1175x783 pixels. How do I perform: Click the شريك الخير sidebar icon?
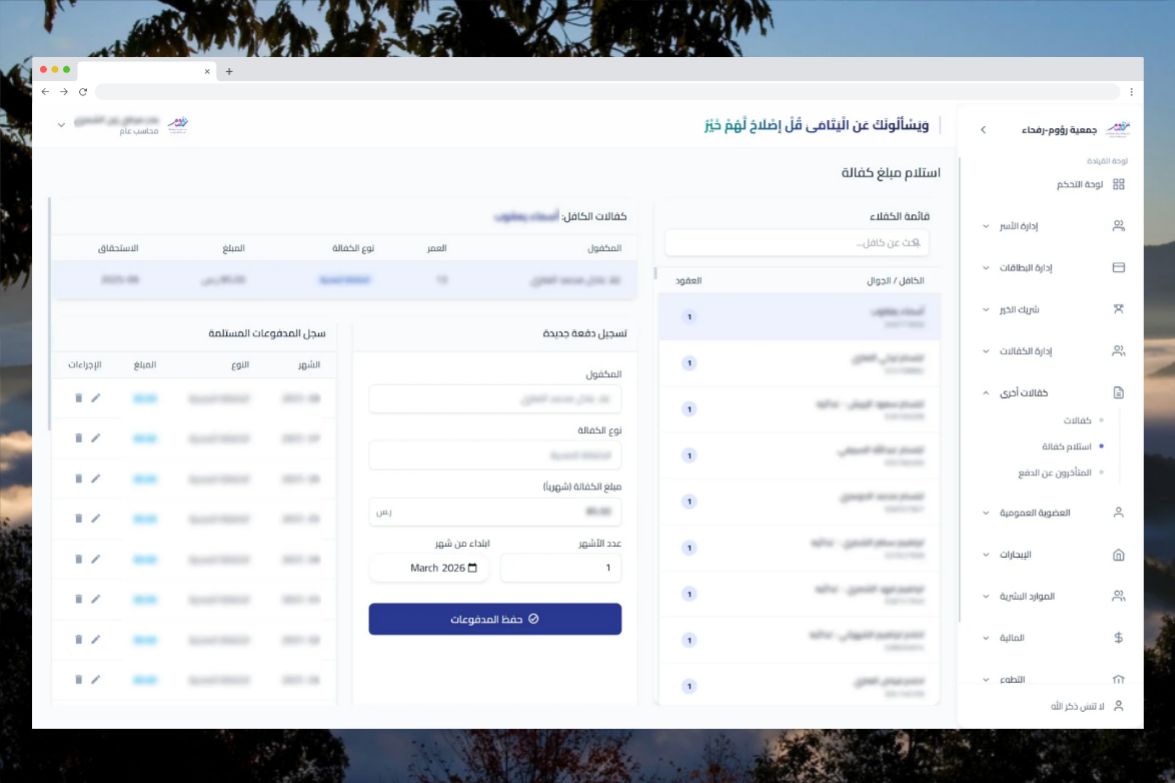[1118, 309]
